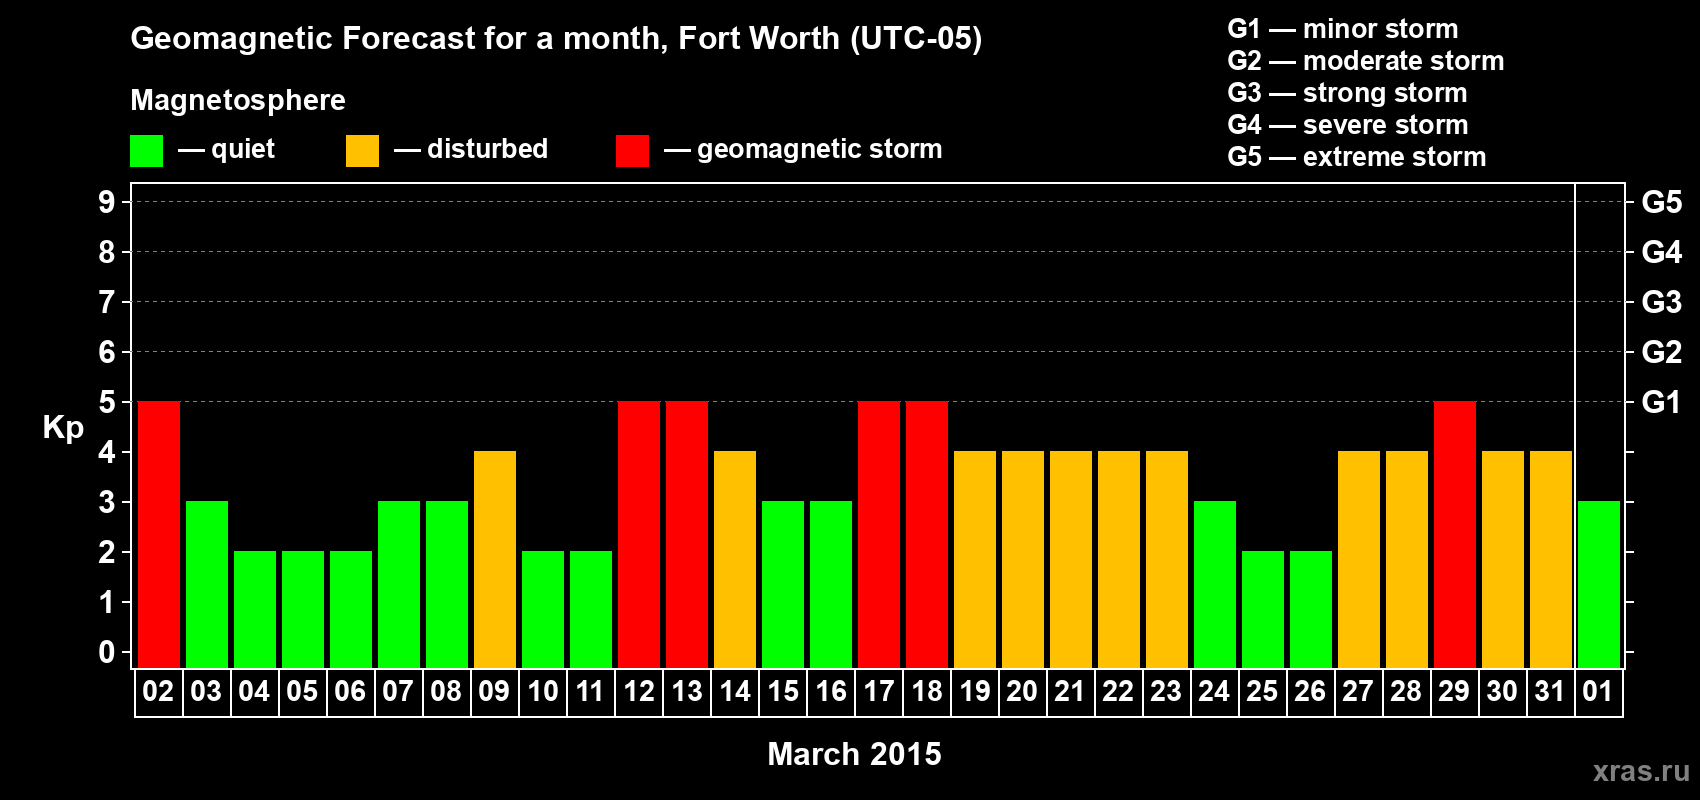Select the green bar for day 03

point(207,585)
